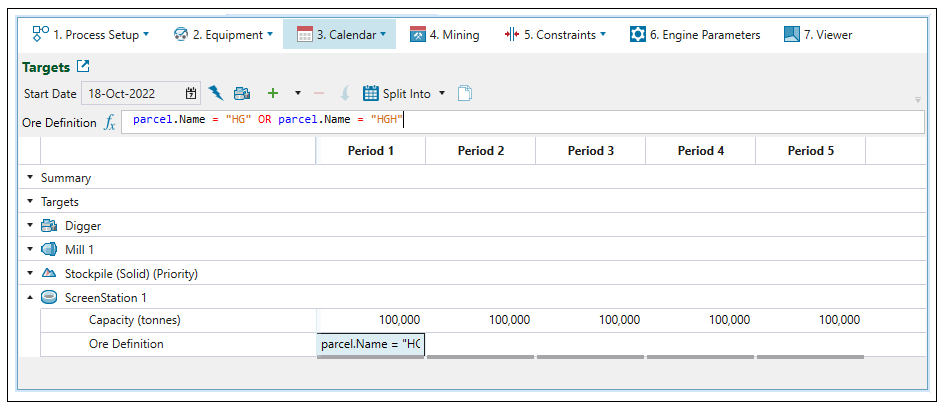Expand the Mill 1 row
Viewport: 941px width, 409px height.
click(x=30, y=250)
